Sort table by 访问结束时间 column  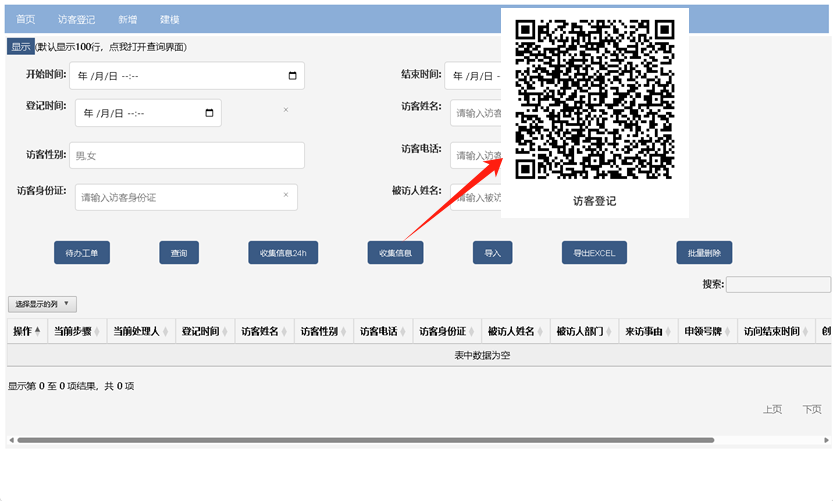[x=777, y=332]
